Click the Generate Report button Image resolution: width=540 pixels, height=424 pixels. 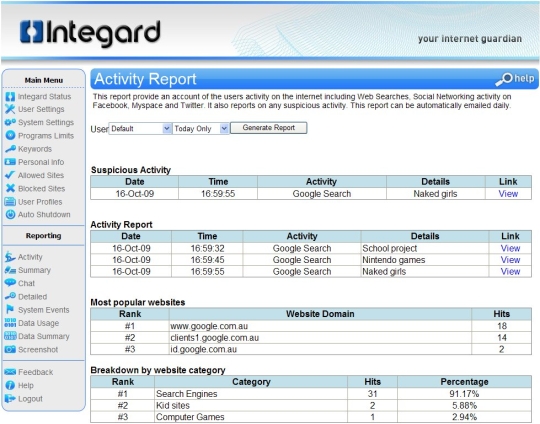pos(269,128)
